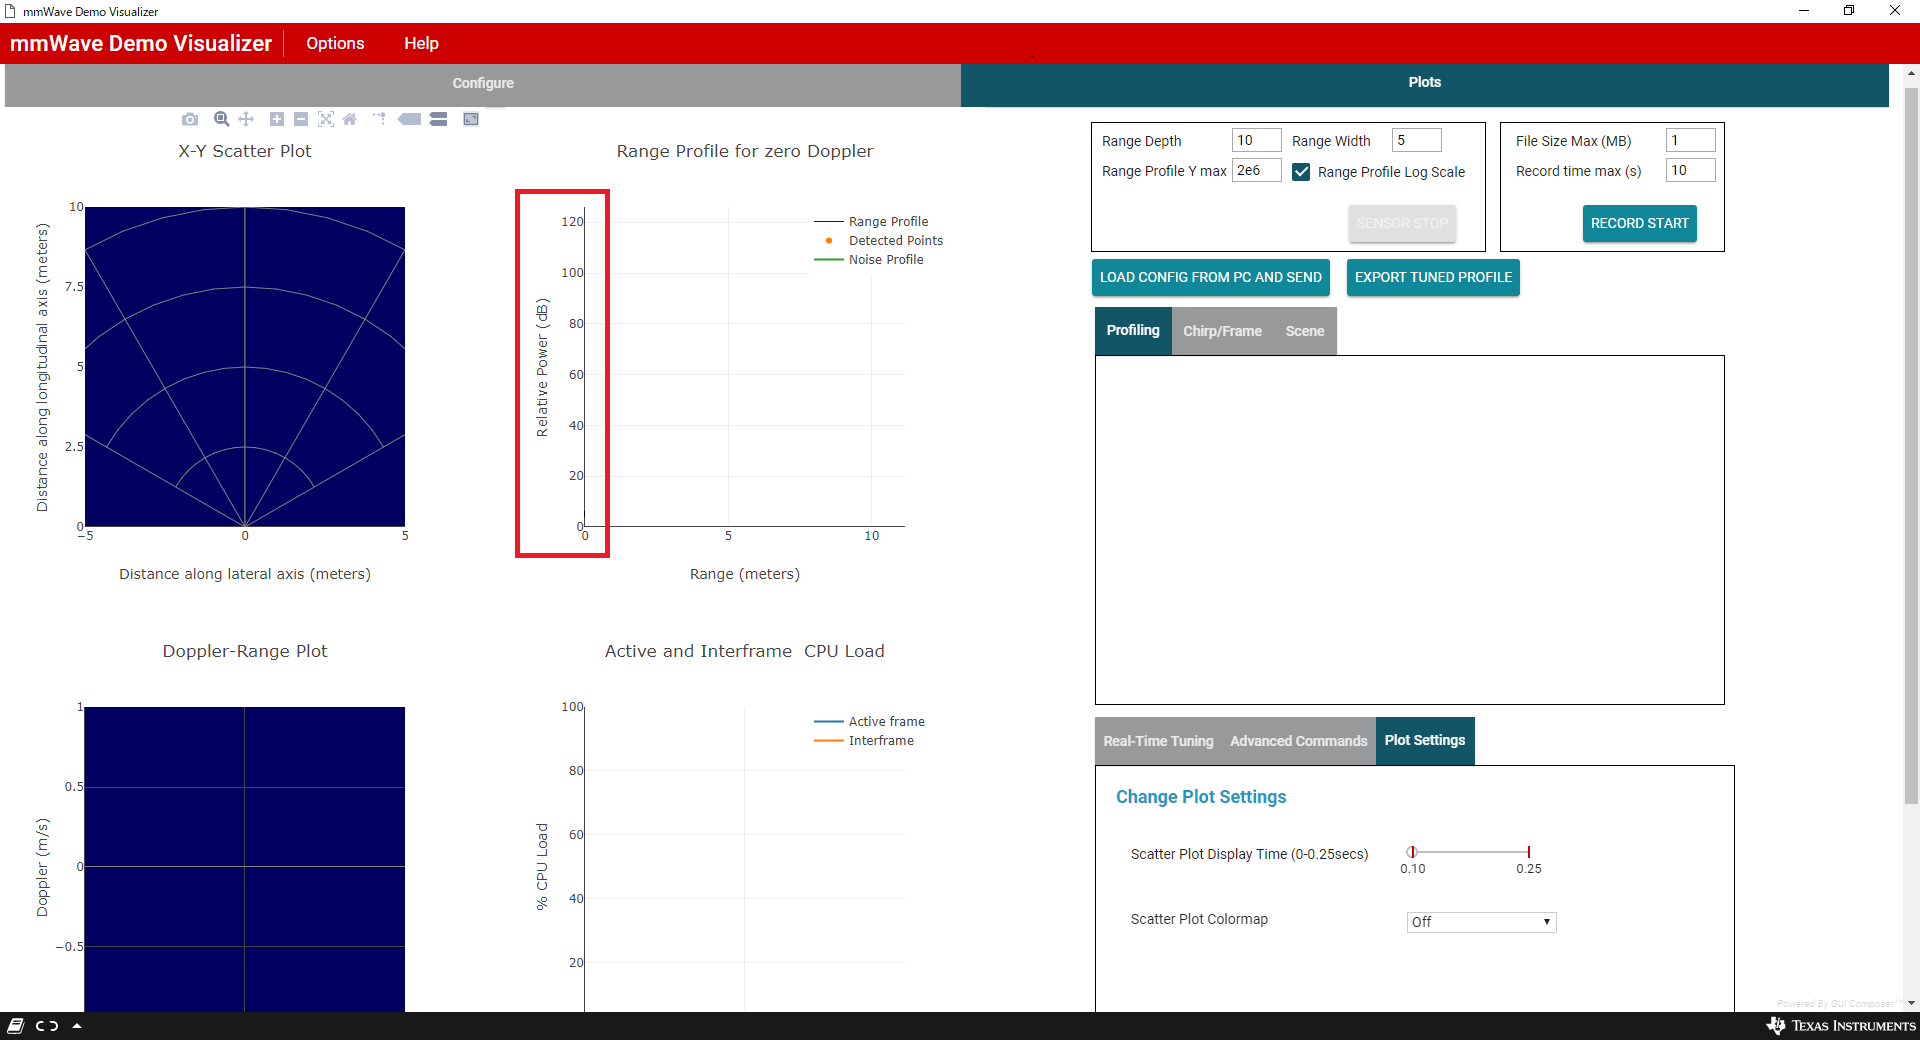1920x1040 pixels.
Task: Adjust Scatter Plot Display Time slider handle
Action: point(1412,852)
